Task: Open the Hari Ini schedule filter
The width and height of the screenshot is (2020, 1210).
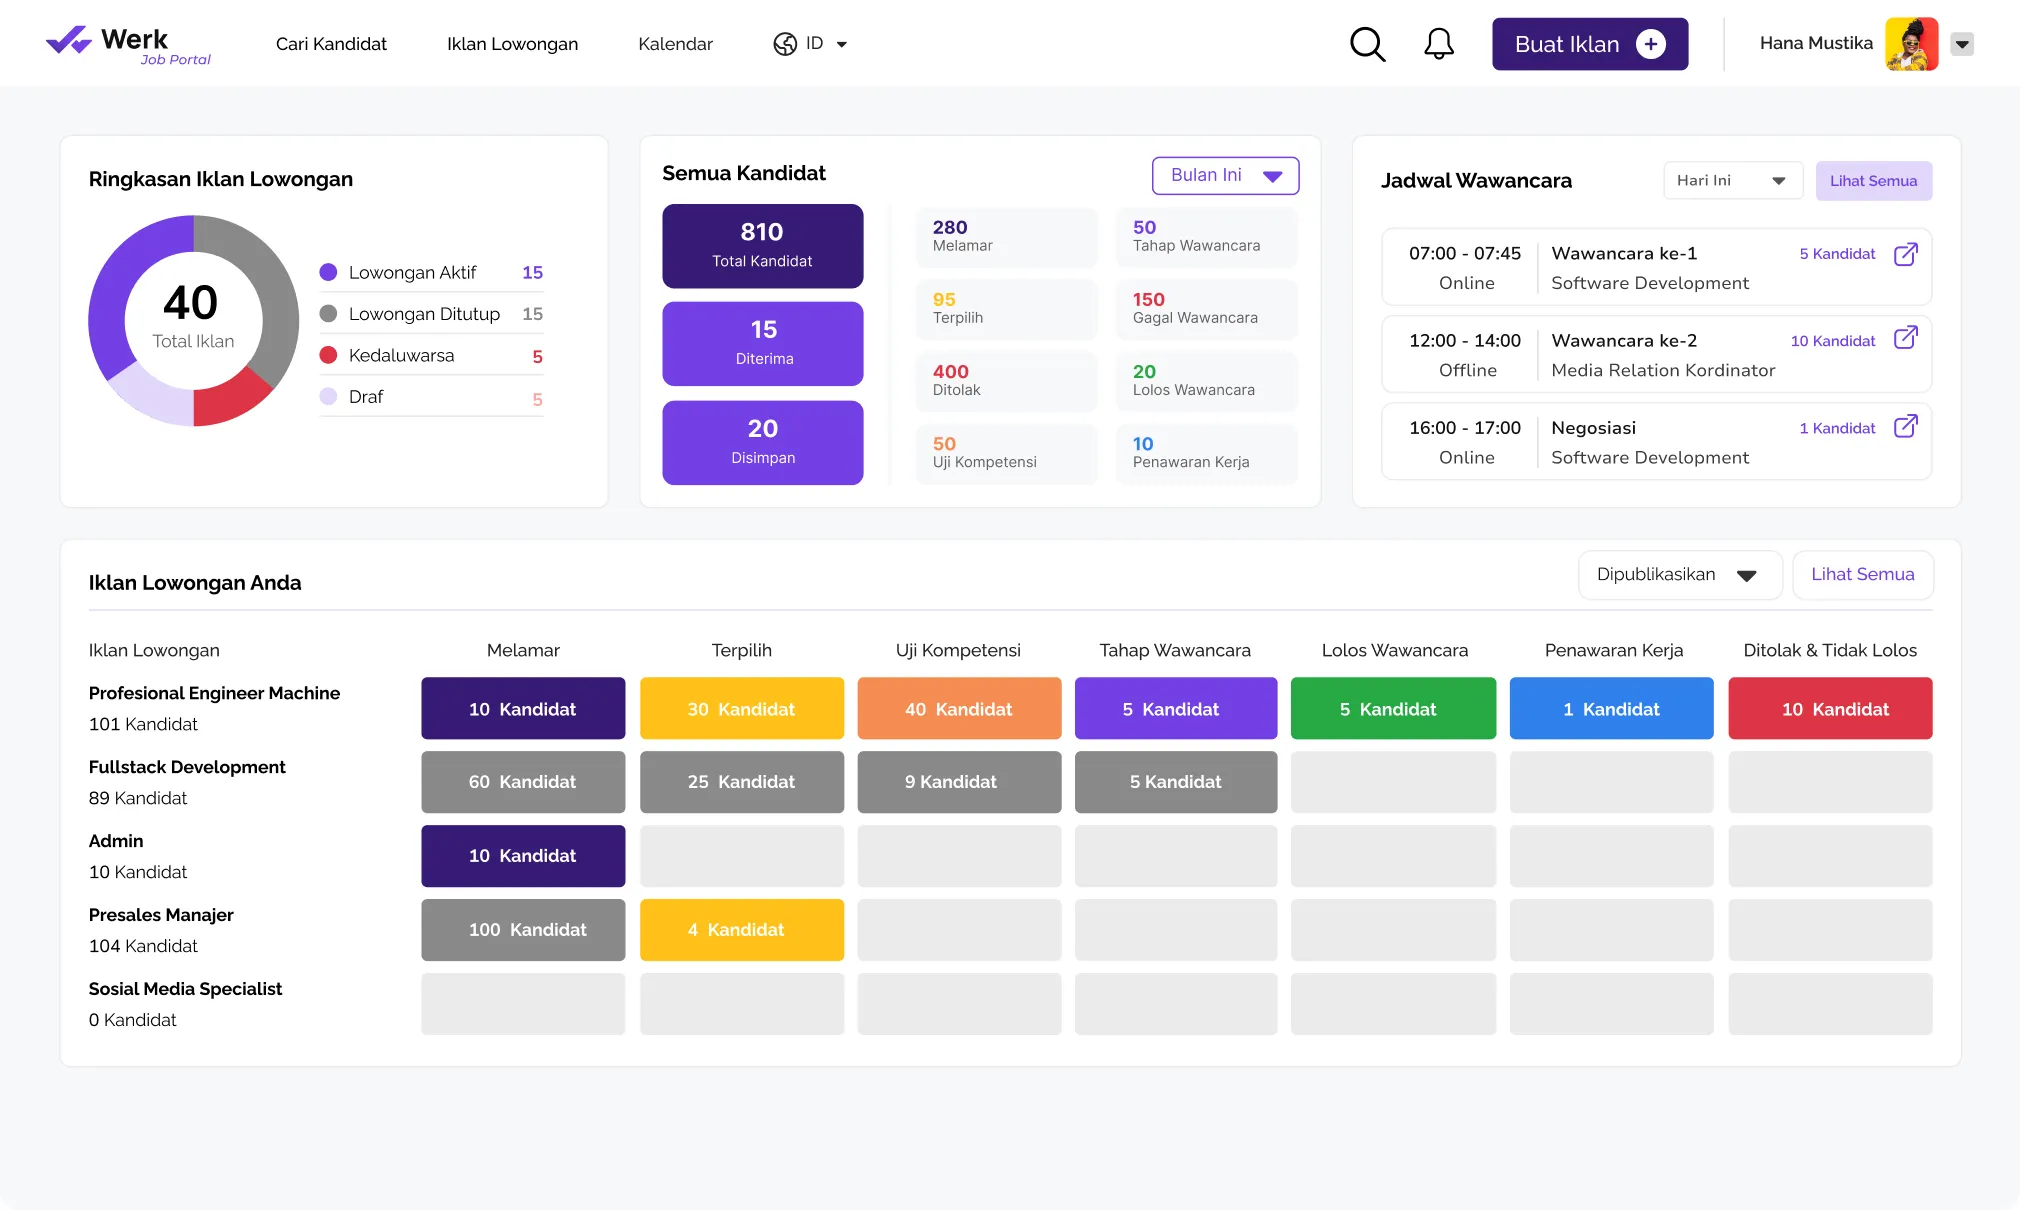Action: (x=1732, y=181)
